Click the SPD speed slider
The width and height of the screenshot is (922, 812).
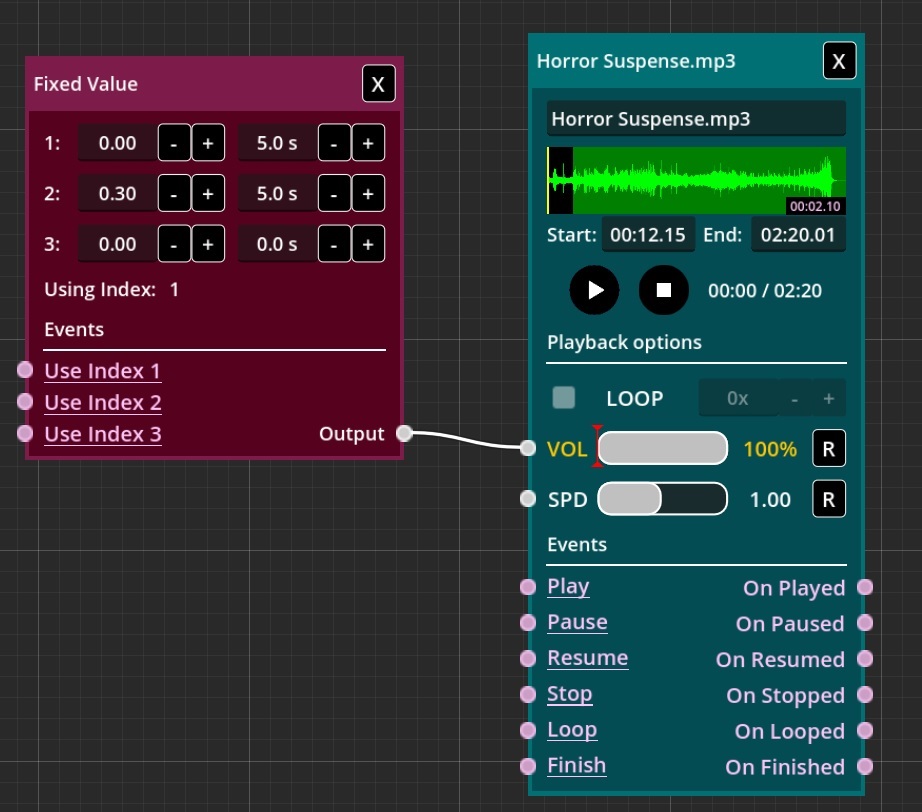pos(662,499)
